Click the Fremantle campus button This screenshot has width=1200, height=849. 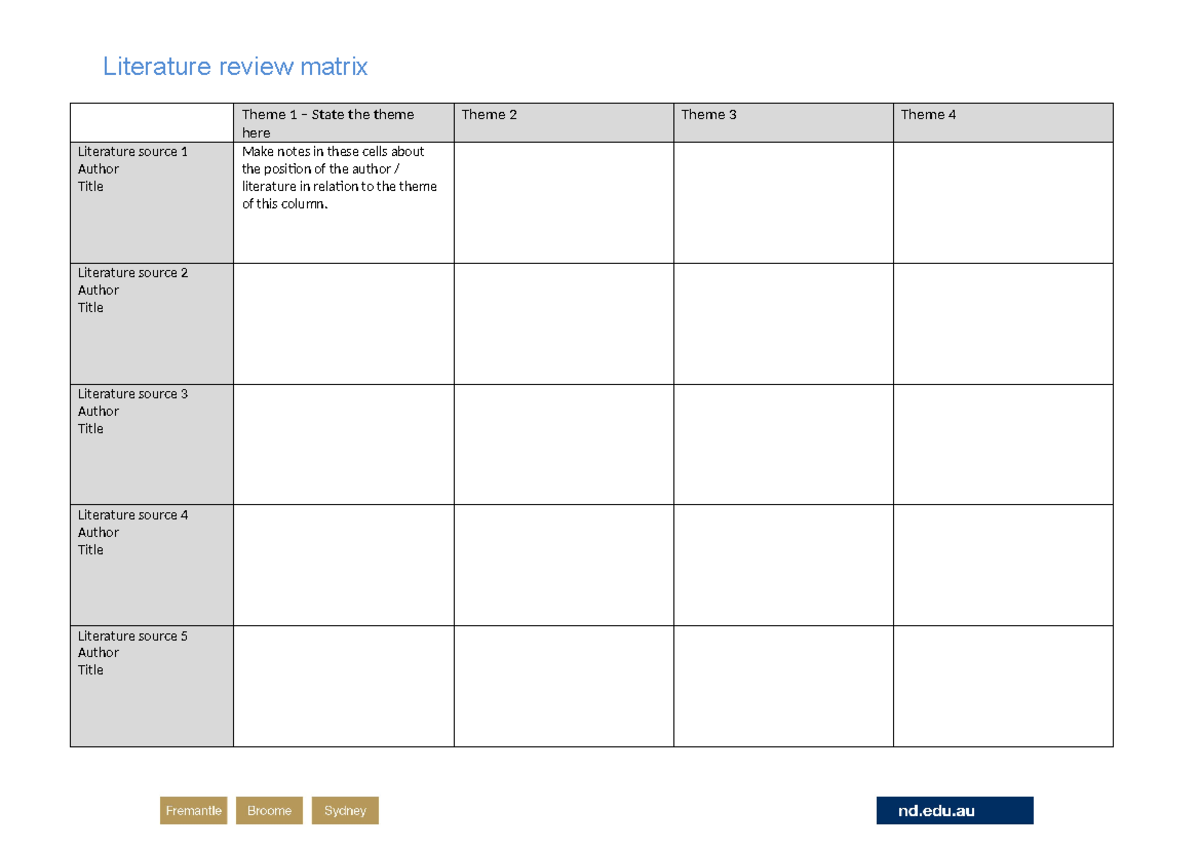tap(193, 810)
